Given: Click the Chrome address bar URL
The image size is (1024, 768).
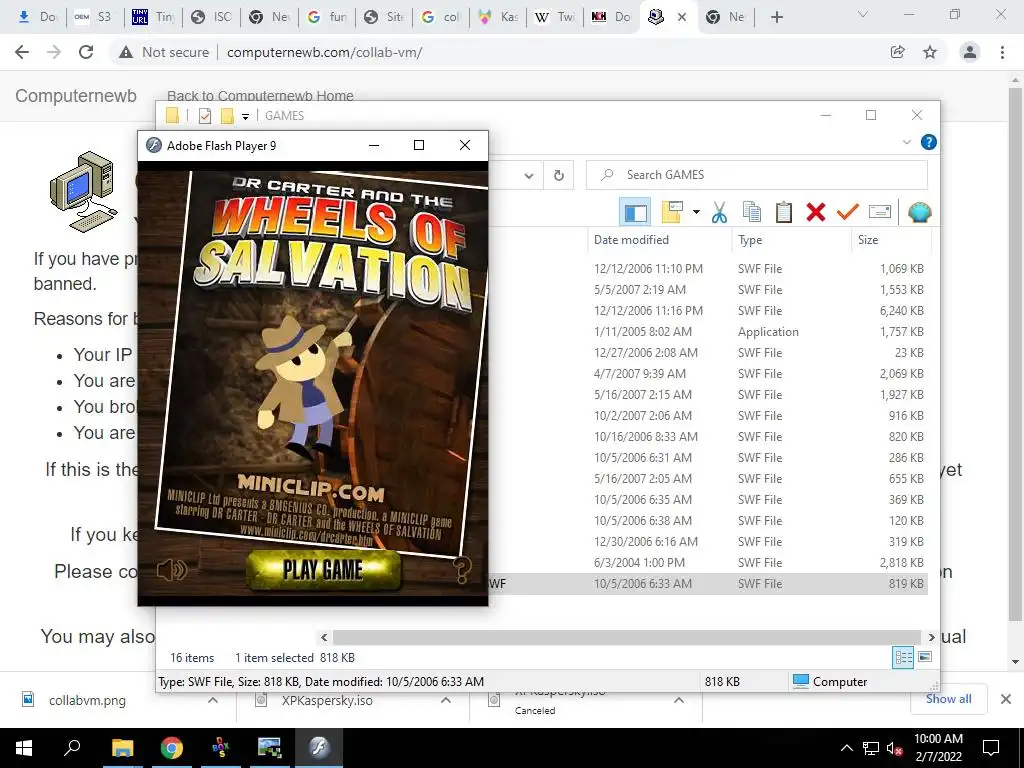Looking at the screenshot, I should coord(325,52).
